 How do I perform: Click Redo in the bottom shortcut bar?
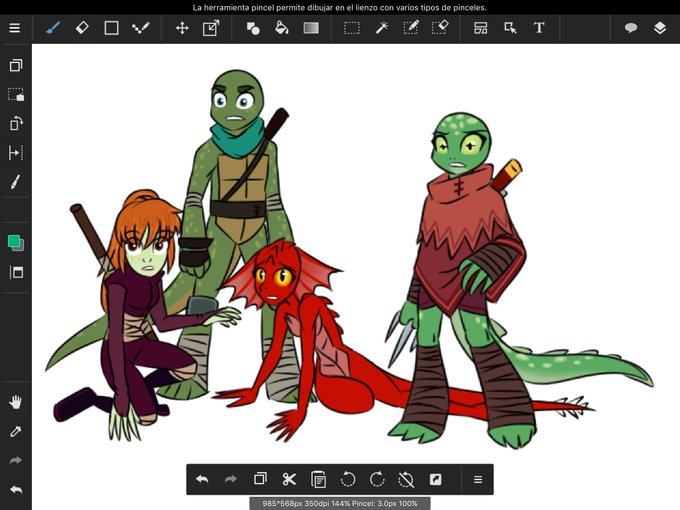pyautogui.click(x=231, y=479)
